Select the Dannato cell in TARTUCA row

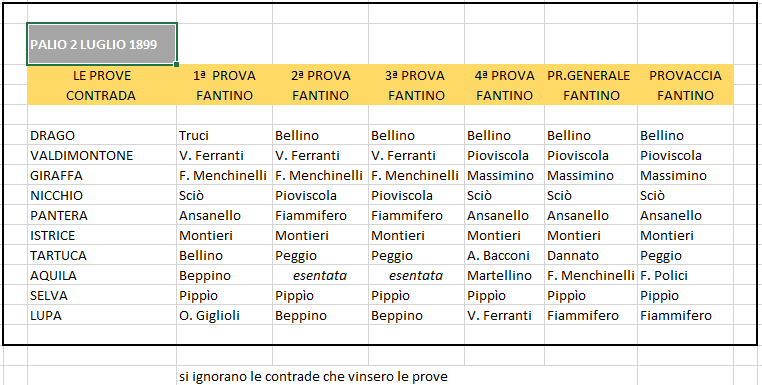(590, 255)
